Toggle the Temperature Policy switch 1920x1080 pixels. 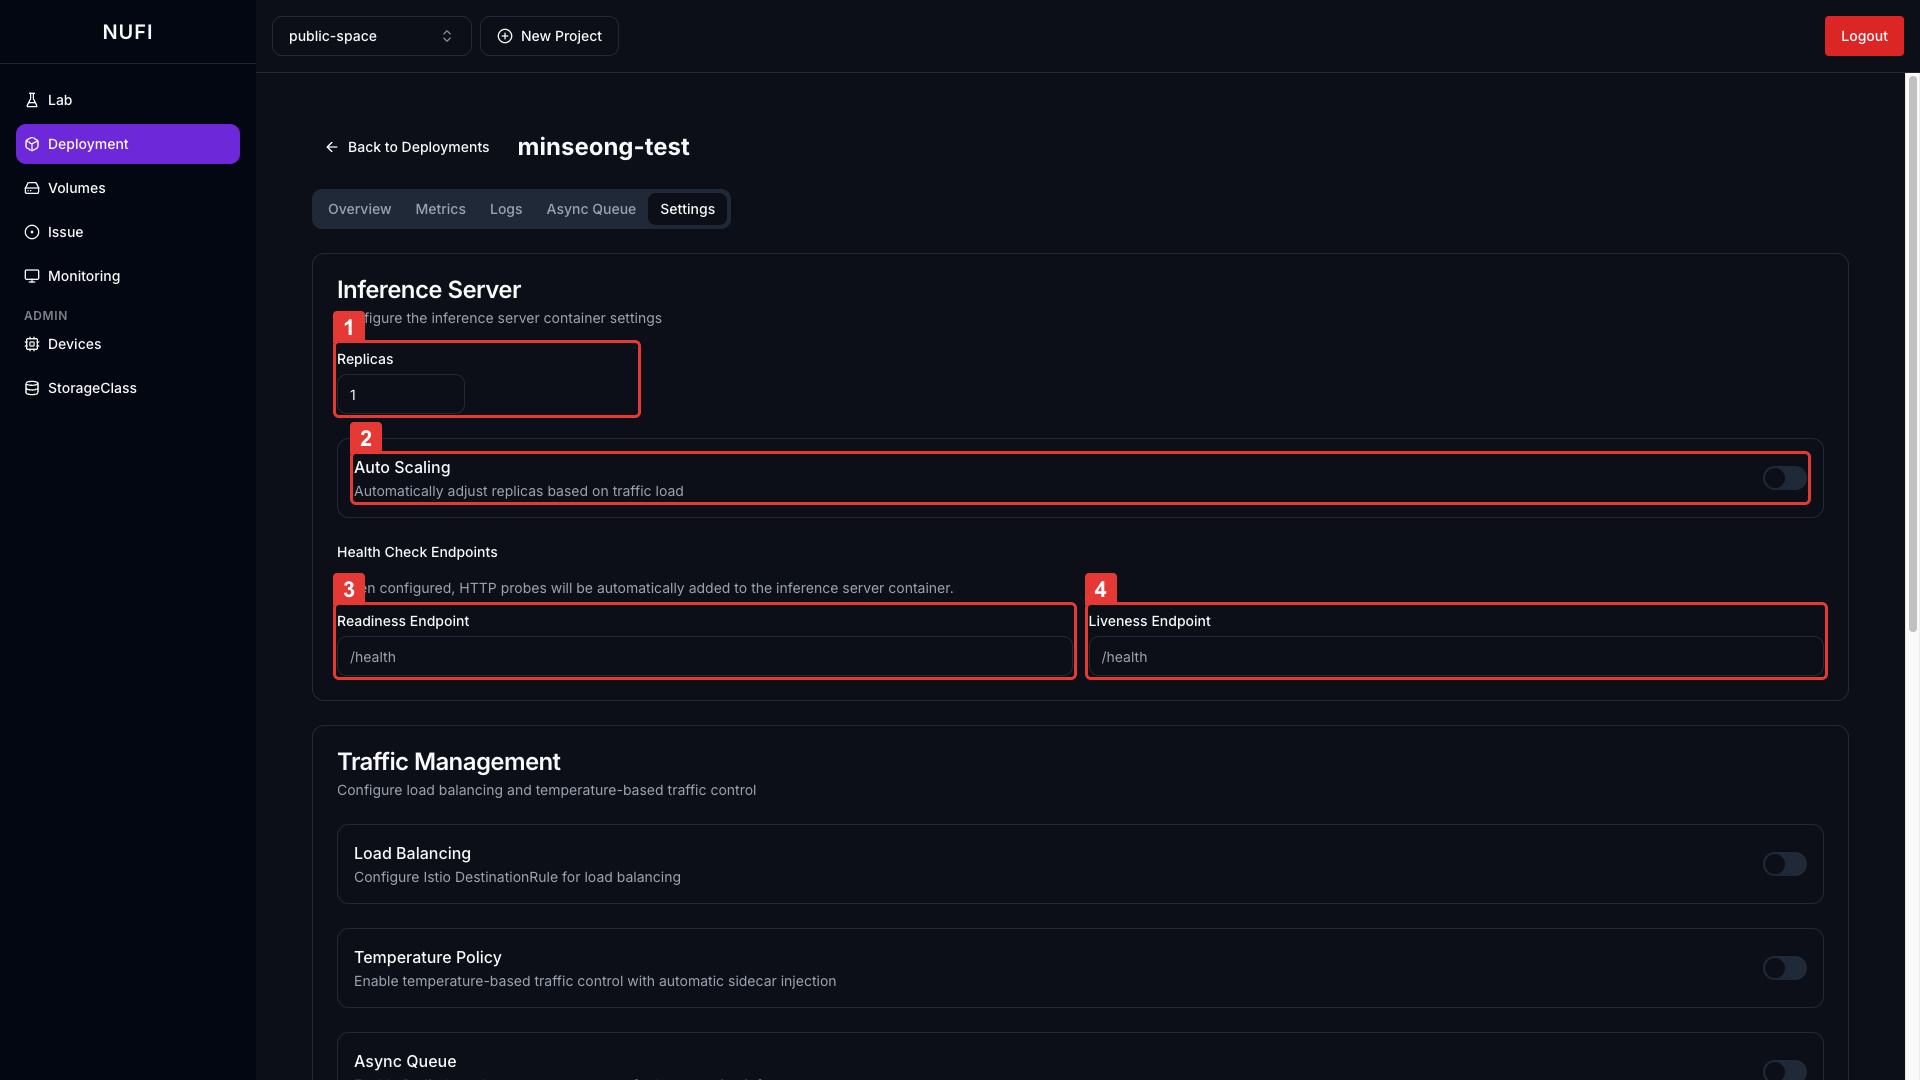pyautogui.click(x=1784, y=968)
